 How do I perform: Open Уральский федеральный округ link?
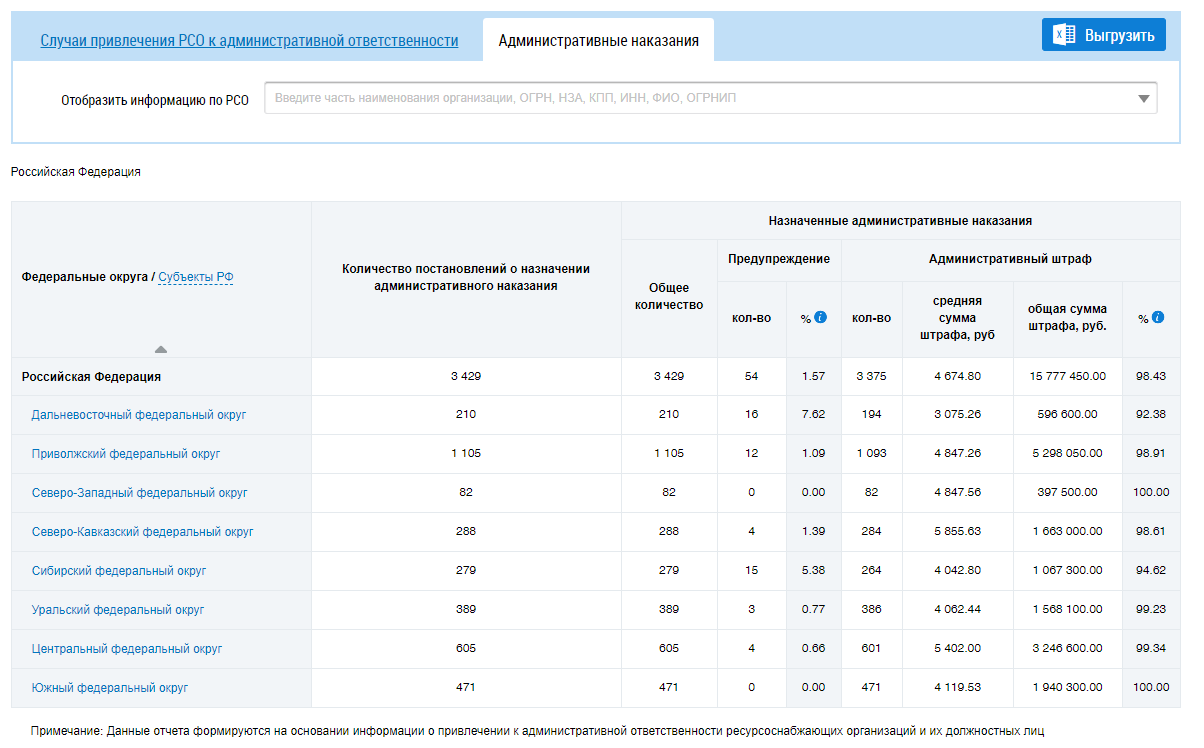pyautogui.click(x=117, y=609)
